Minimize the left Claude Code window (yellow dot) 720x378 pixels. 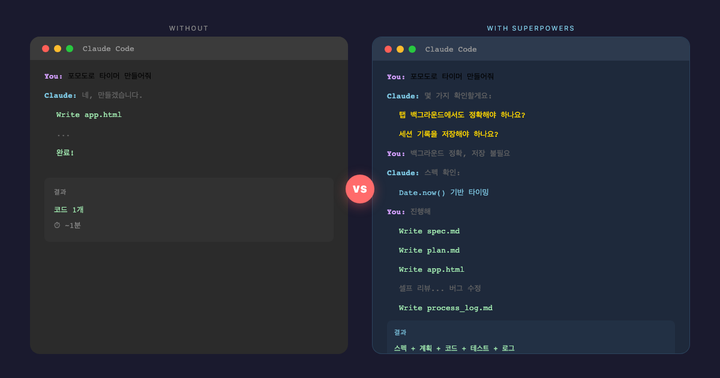(x=57, y=49)
